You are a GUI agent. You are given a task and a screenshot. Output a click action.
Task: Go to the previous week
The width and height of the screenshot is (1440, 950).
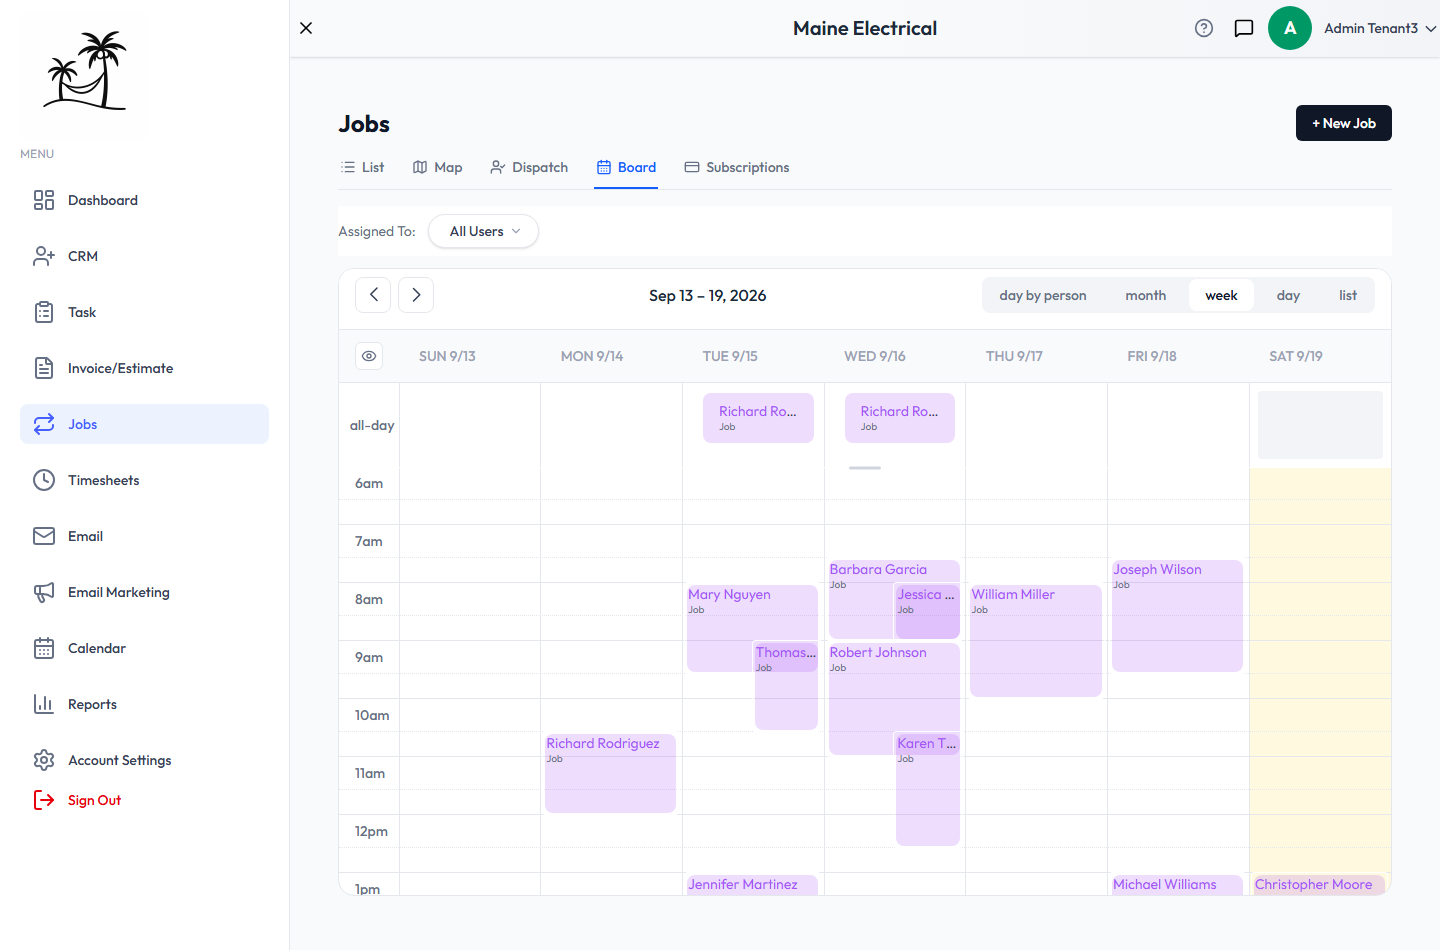pyautogui.click(x=373, y=295)
